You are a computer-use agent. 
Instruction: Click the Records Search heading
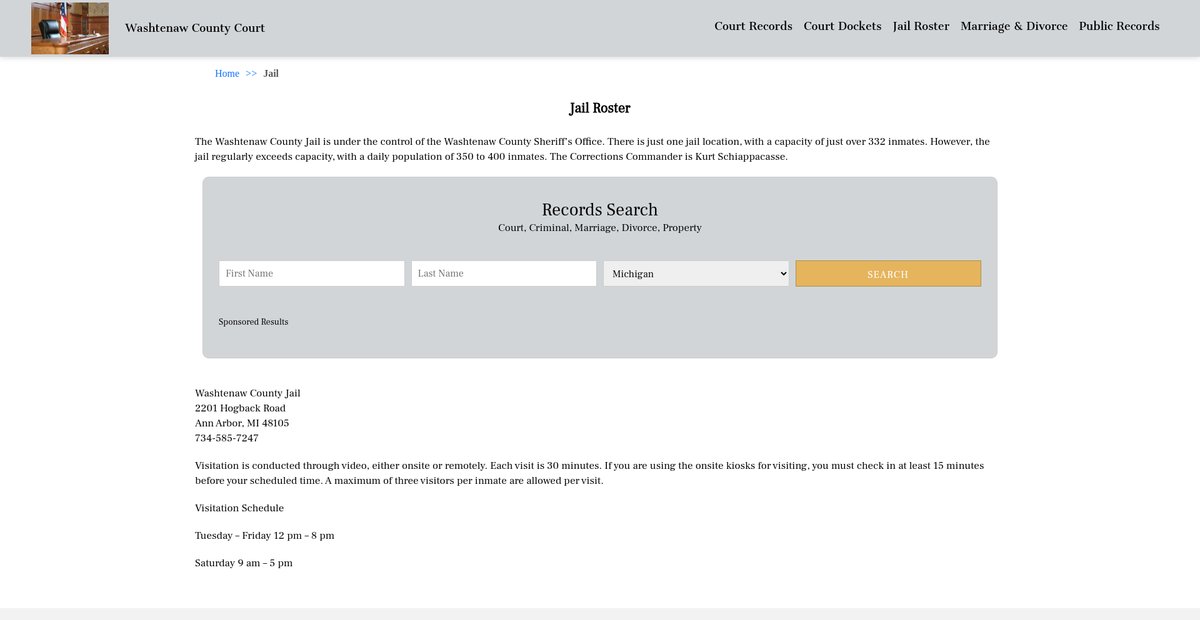pyautogui.click(x=599, y=210)
